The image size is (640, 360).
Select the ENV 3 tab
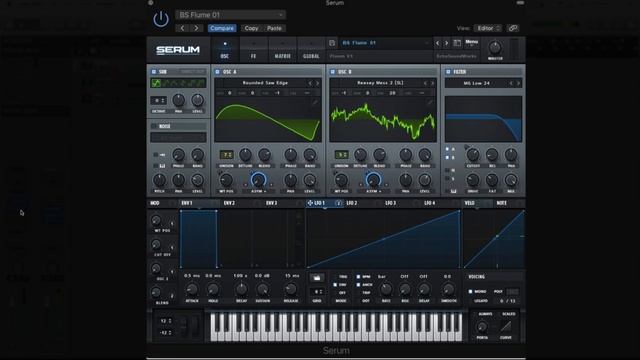[272, 203]
